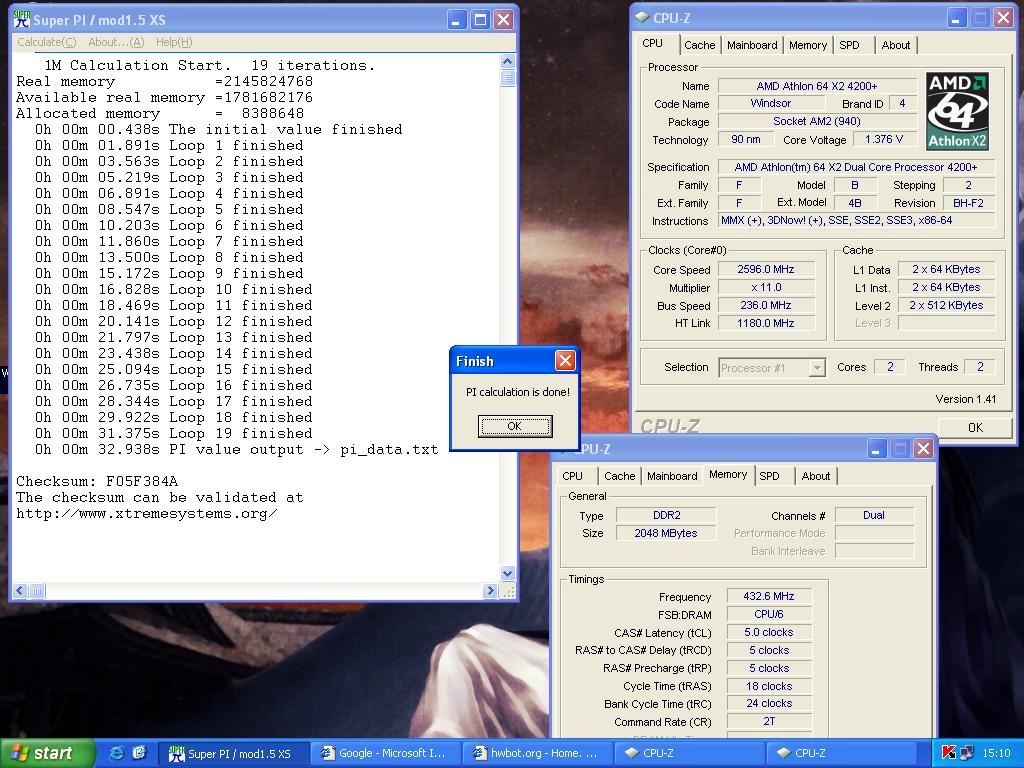Click the Code Name value Windsor
Screen dimensions: 1024x768
771,103
